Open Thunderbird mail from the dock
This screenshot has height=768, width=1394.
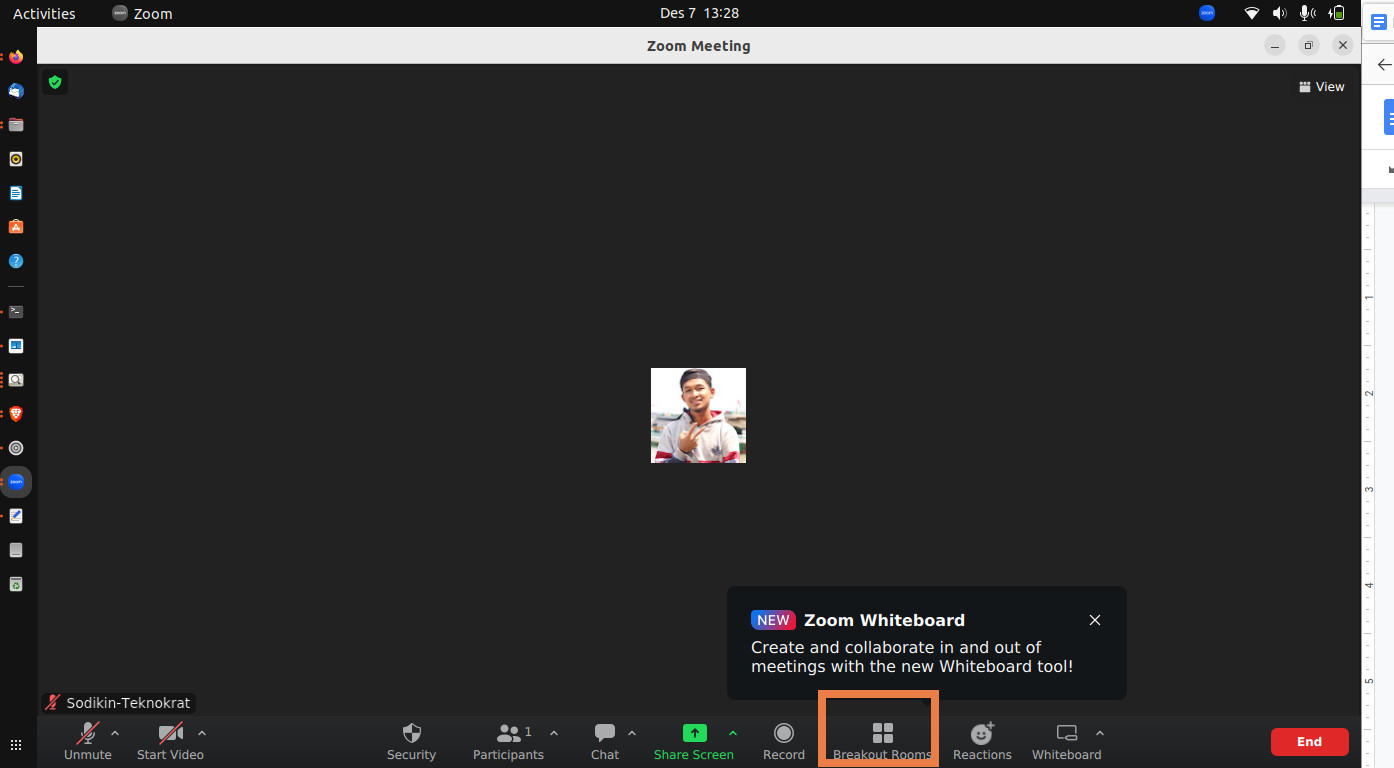click(x=16, y=91)
